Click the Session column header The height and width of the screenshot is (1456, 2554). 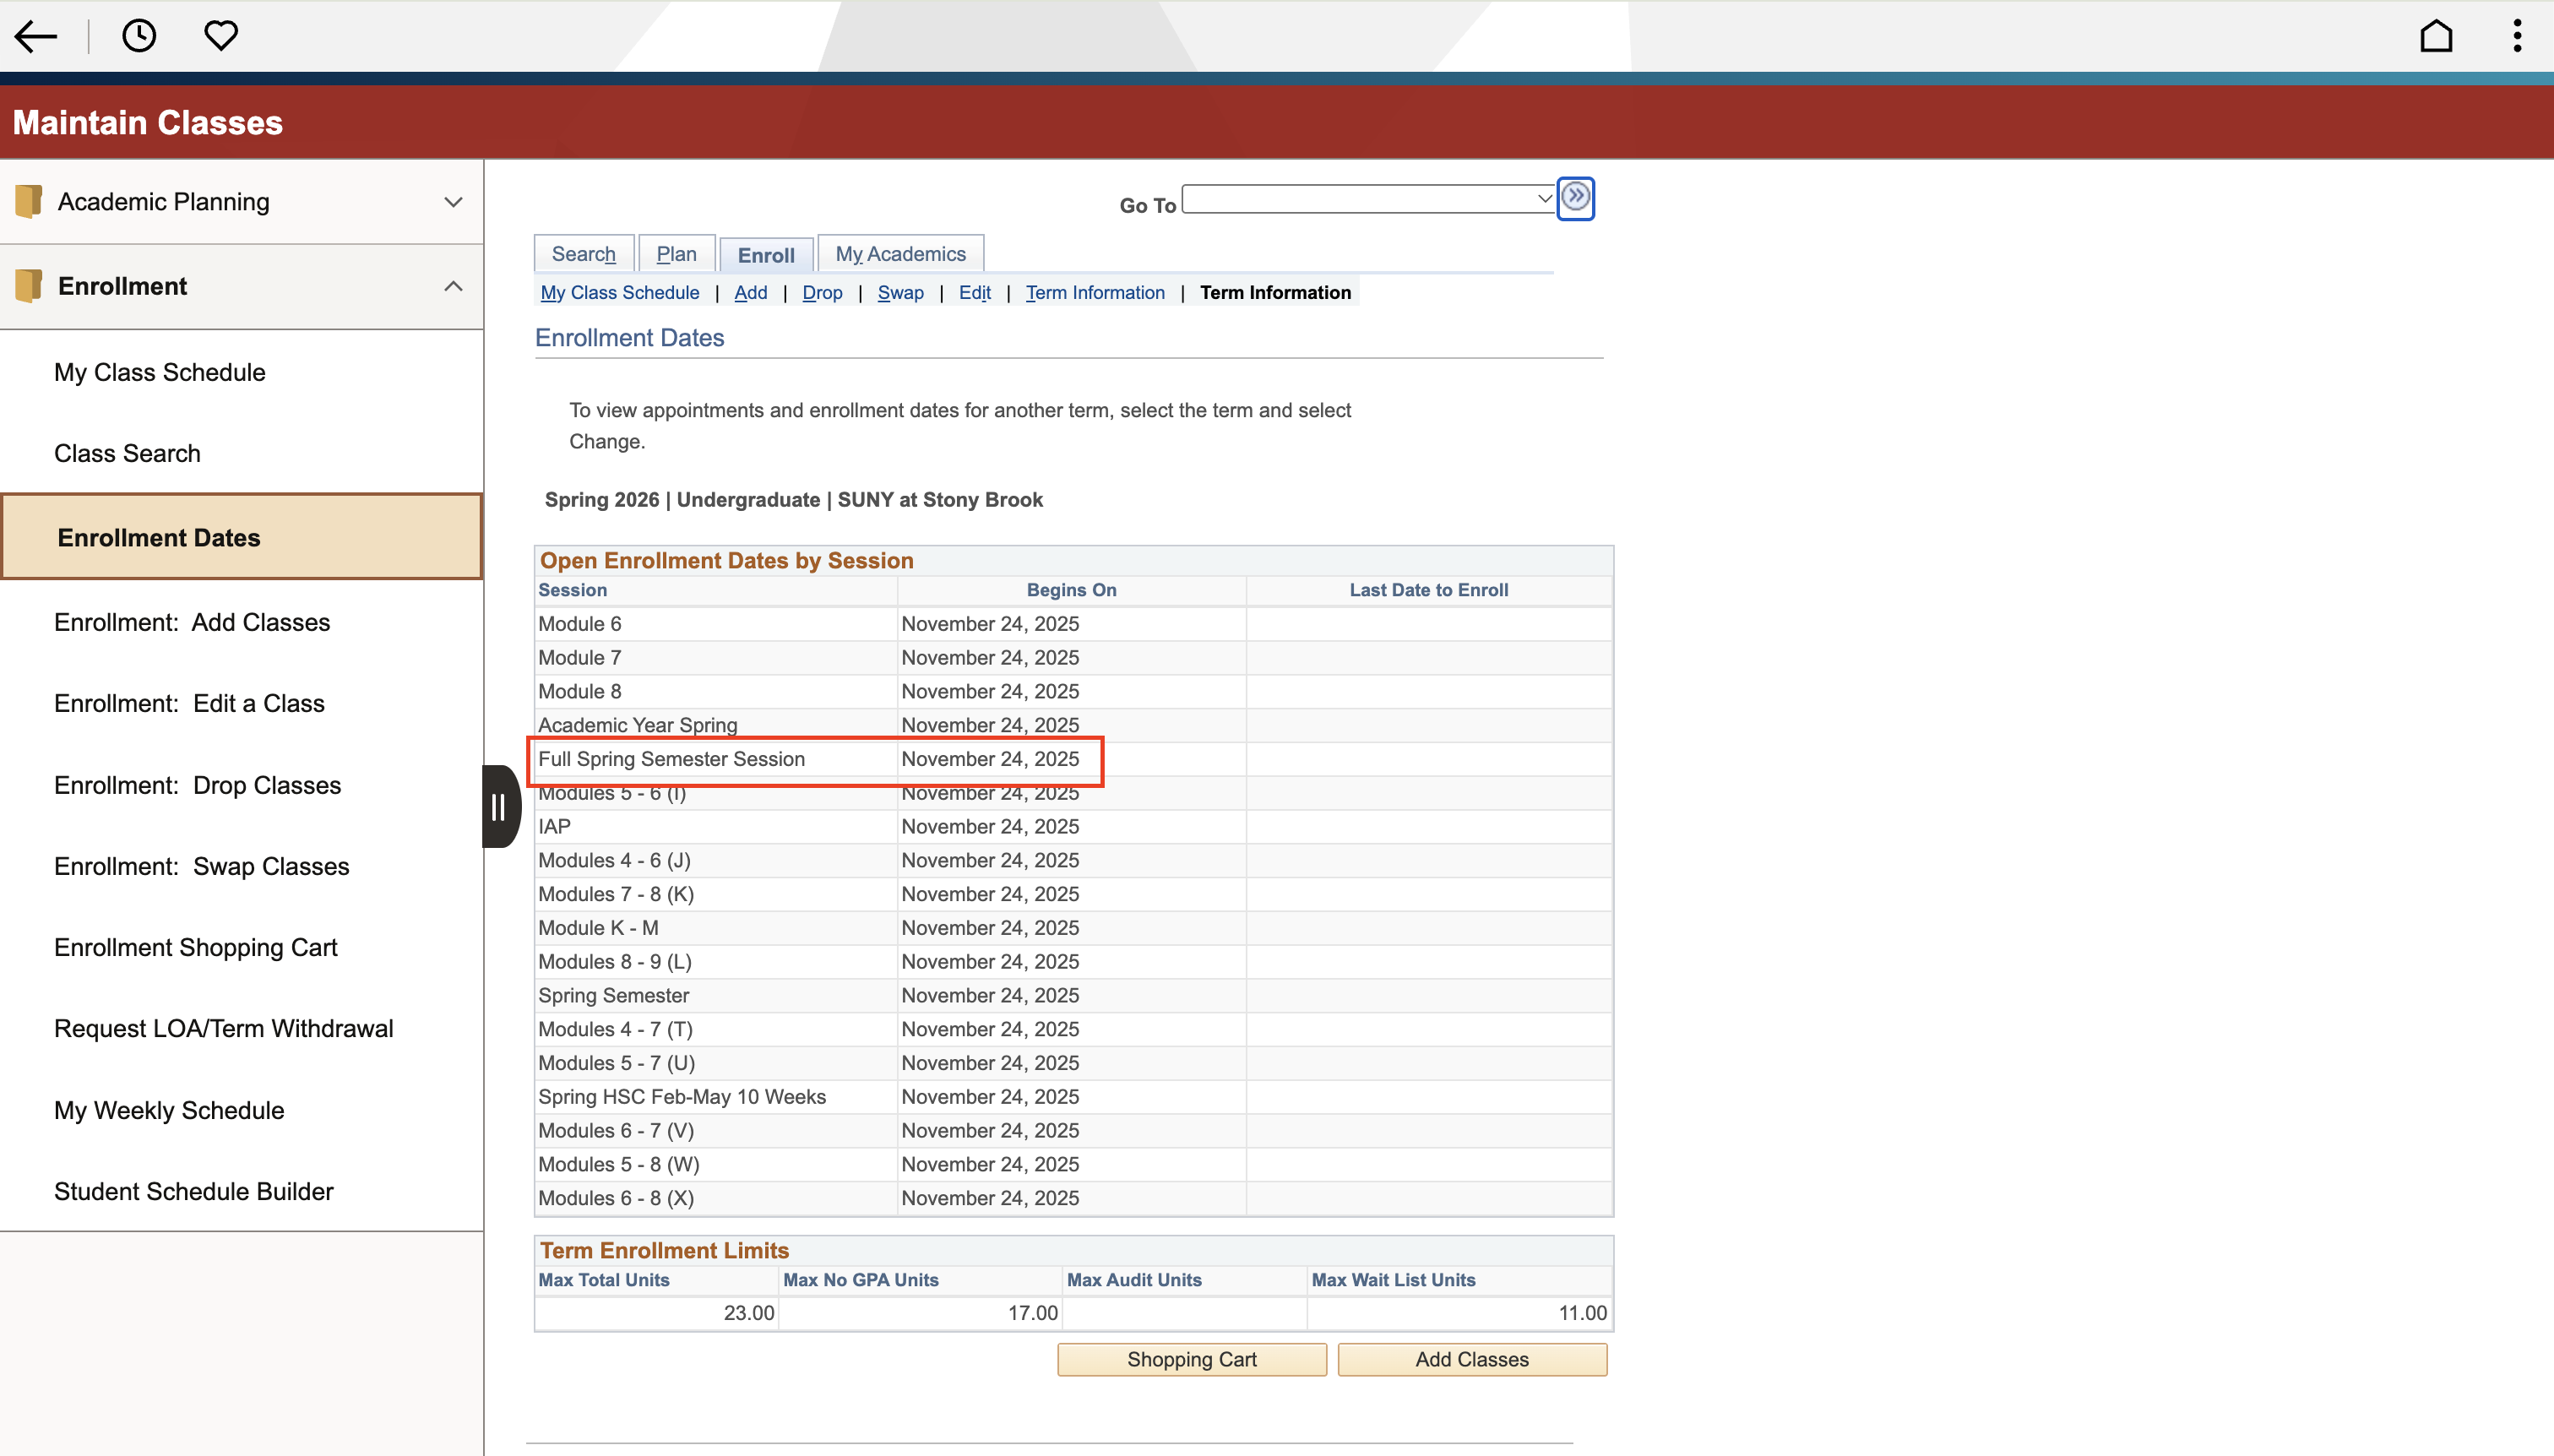pyautogui.click(x=573, y=590)
